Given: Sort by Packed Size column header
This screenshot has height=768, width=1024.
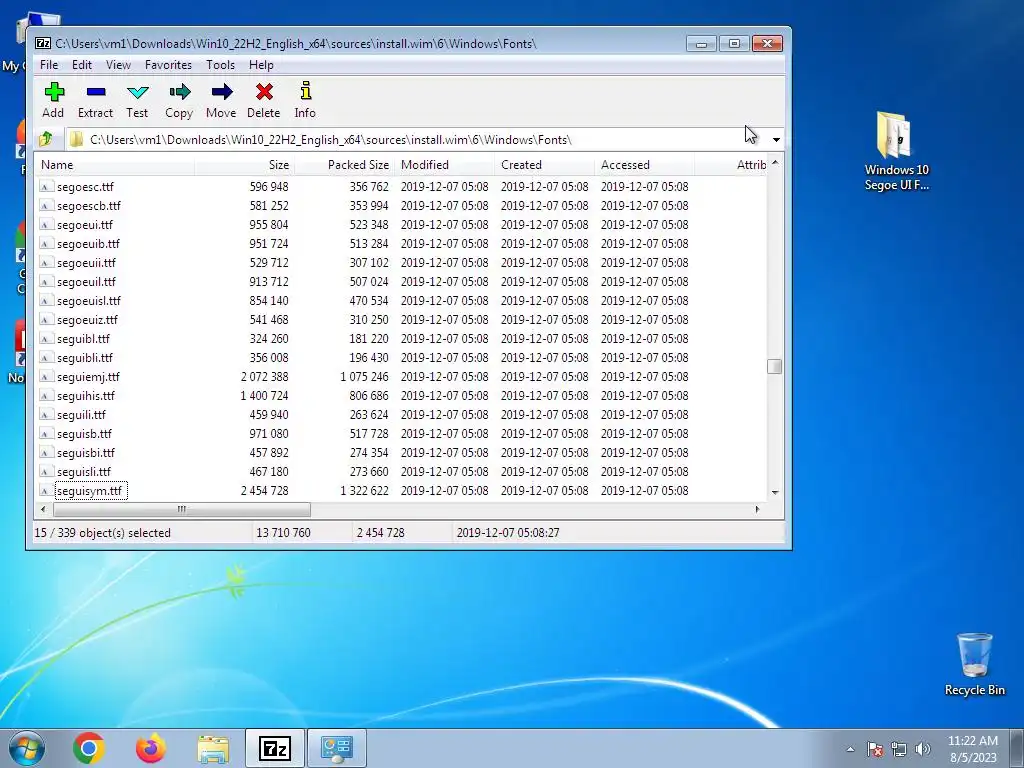Looking at the screenshot, I should pyautogui.click(x=344, y=165).
